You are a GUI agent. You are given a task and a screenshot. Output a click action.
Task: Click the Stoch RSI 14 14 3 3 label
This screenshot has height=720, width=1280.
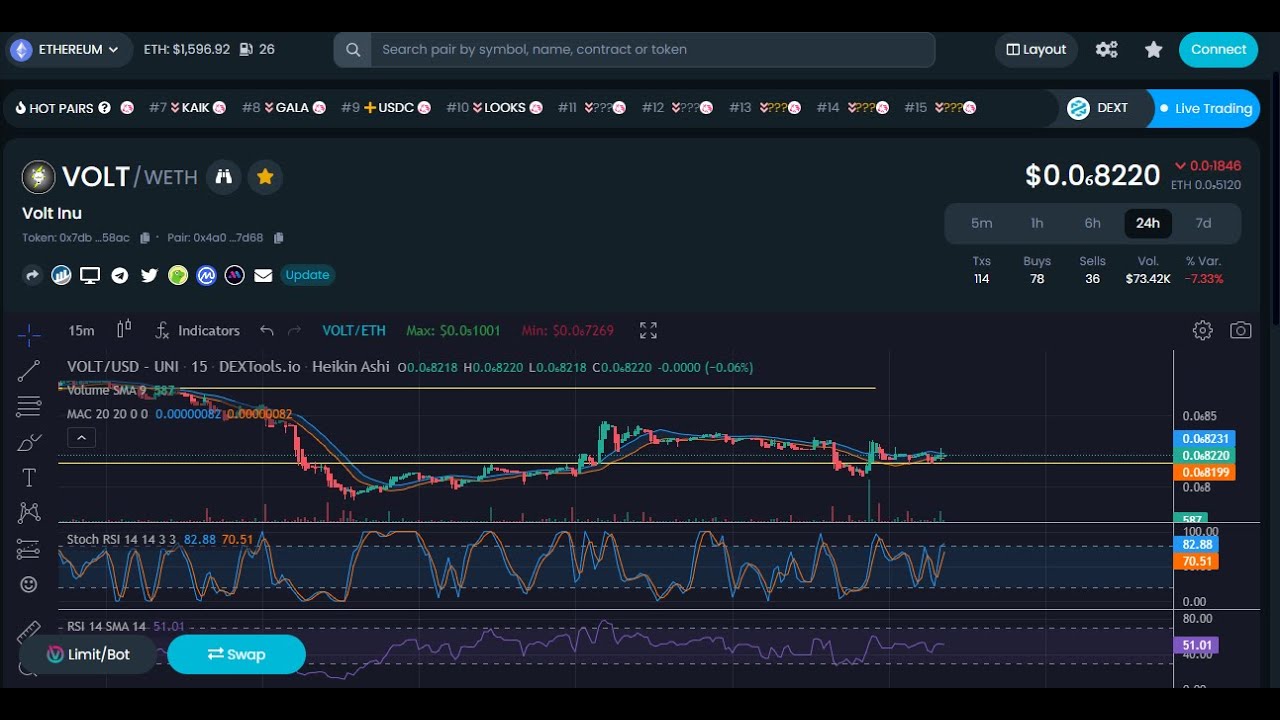coord(121,539)
